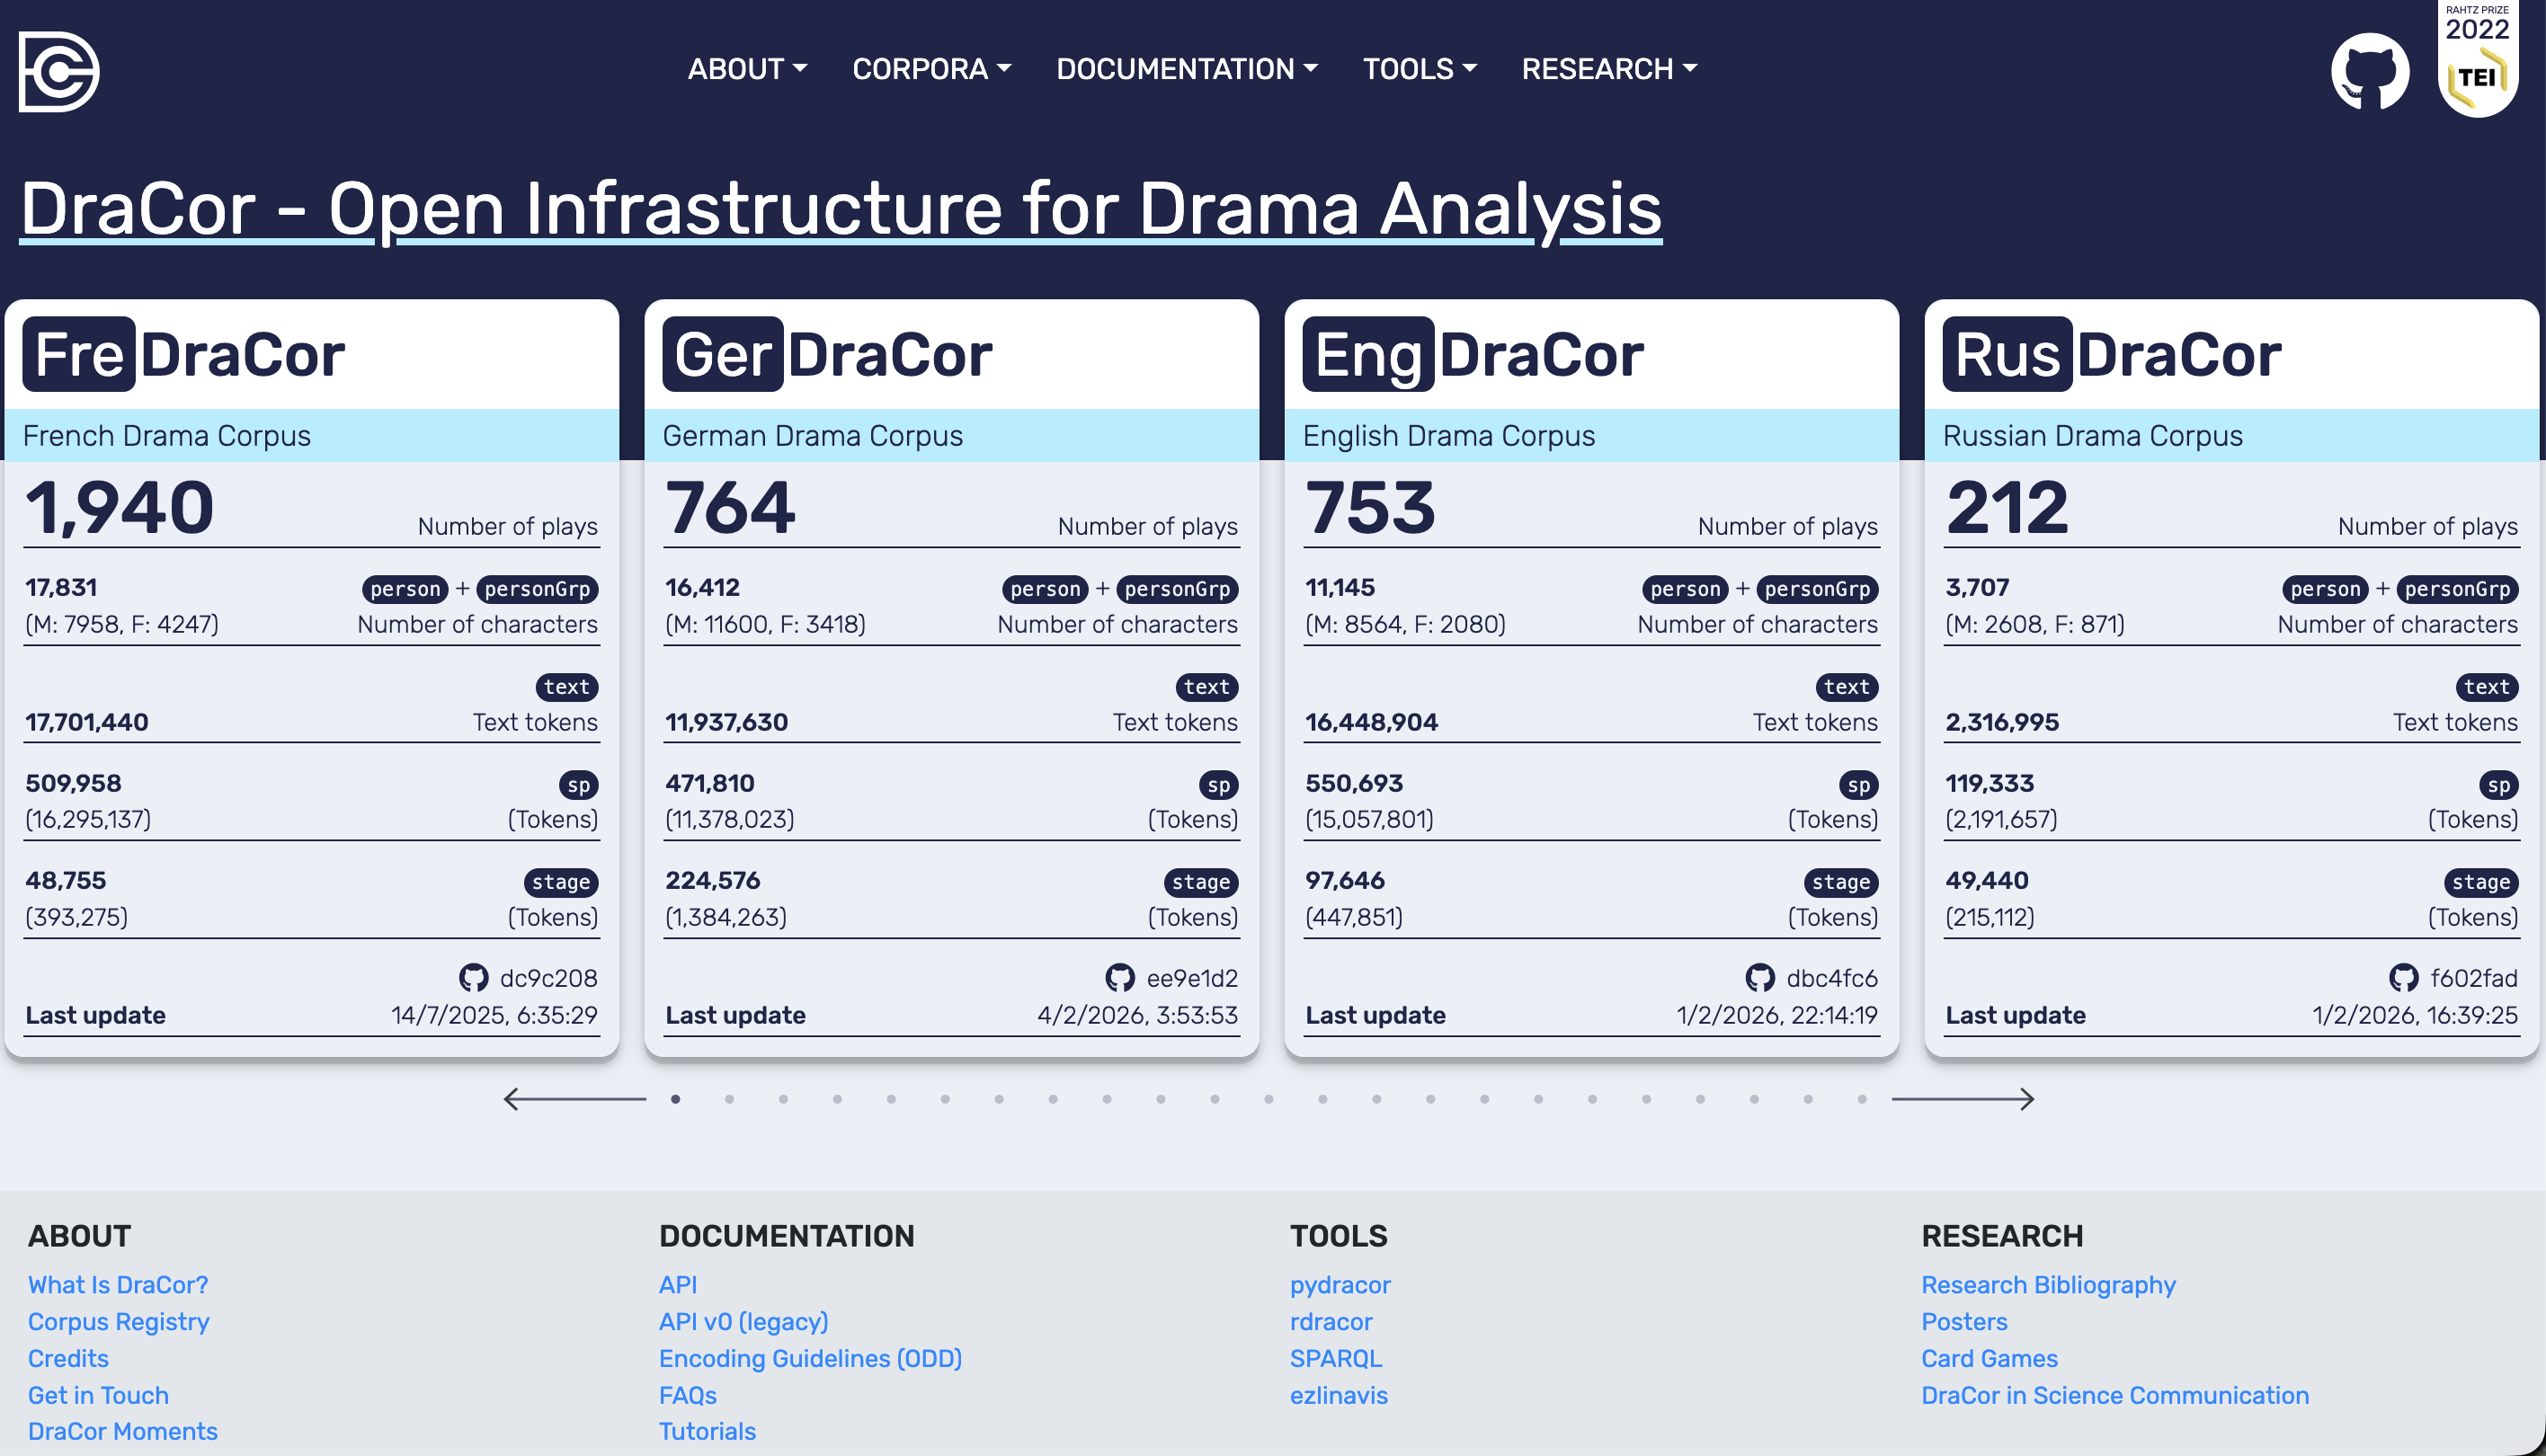The height and width of the screenshot is (1456, 2546).
Task: Open the Corpus Registry footer link
Action: pyautogui.click(x=118, y=1321)
